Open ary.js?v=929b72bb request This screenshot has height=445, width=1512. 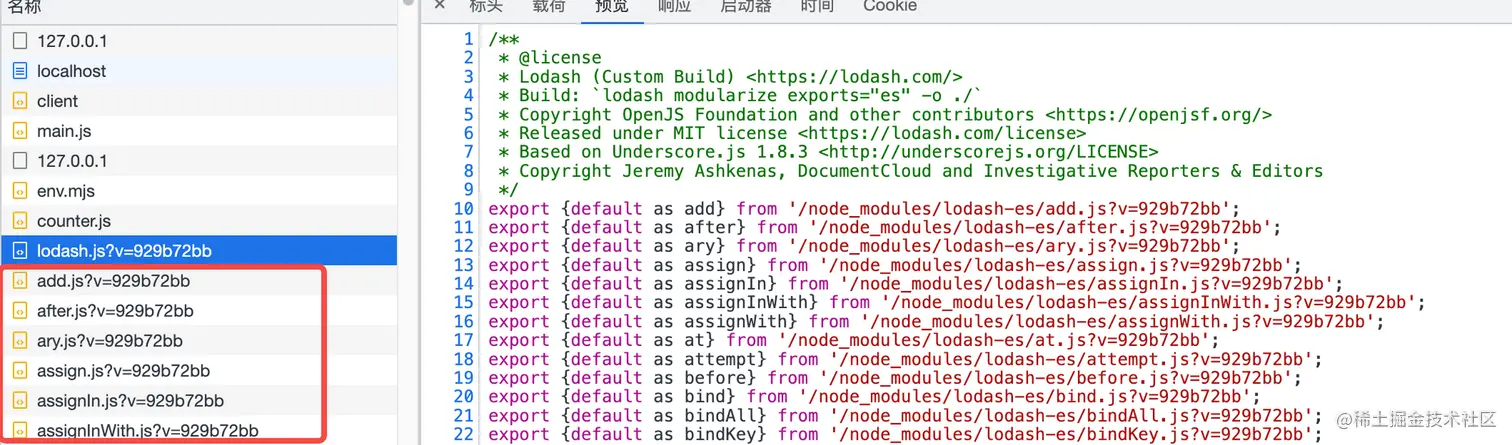[198, 341]
